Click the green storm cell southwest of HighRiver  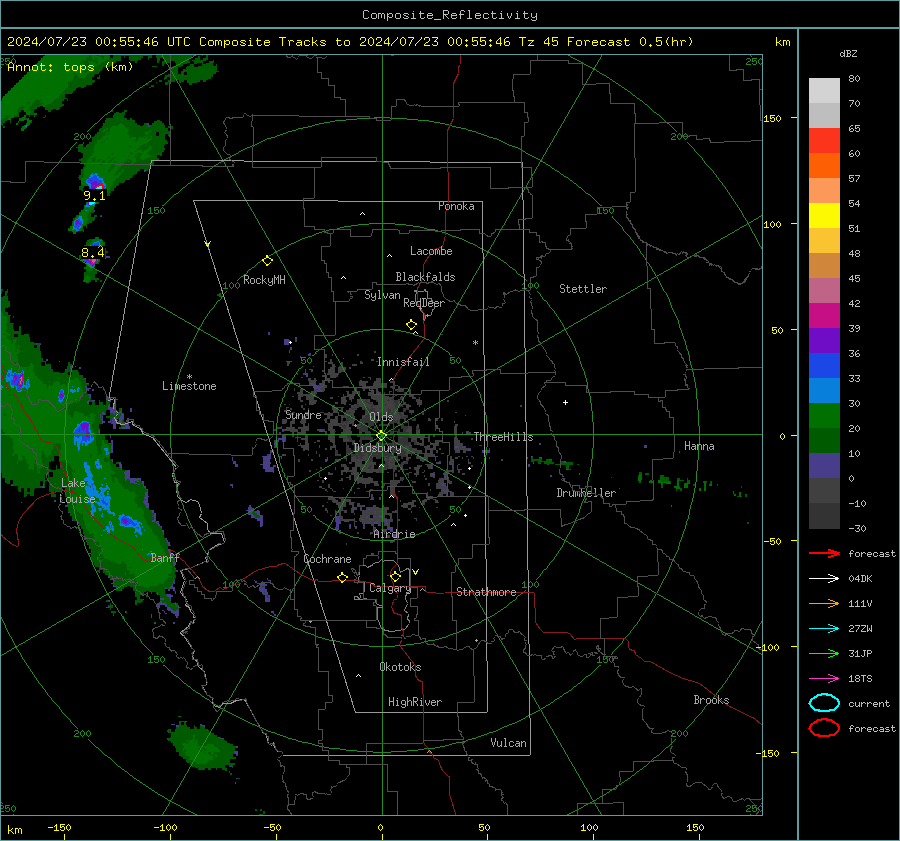[x=203, y=747]
